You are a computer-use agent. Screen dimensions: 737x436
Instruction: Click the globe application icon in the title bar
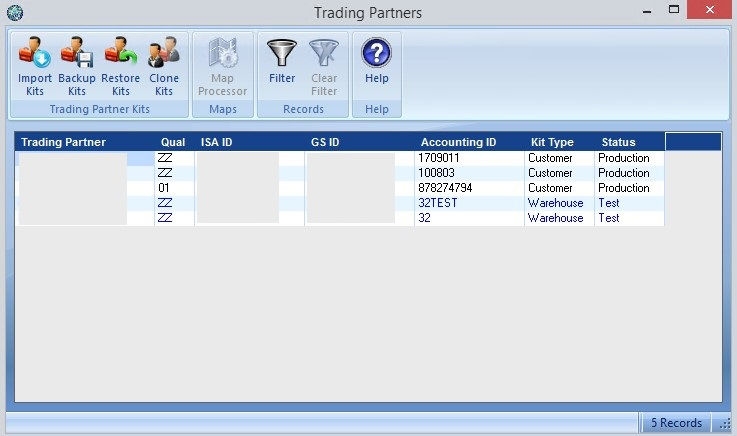(x=15, y=13)
